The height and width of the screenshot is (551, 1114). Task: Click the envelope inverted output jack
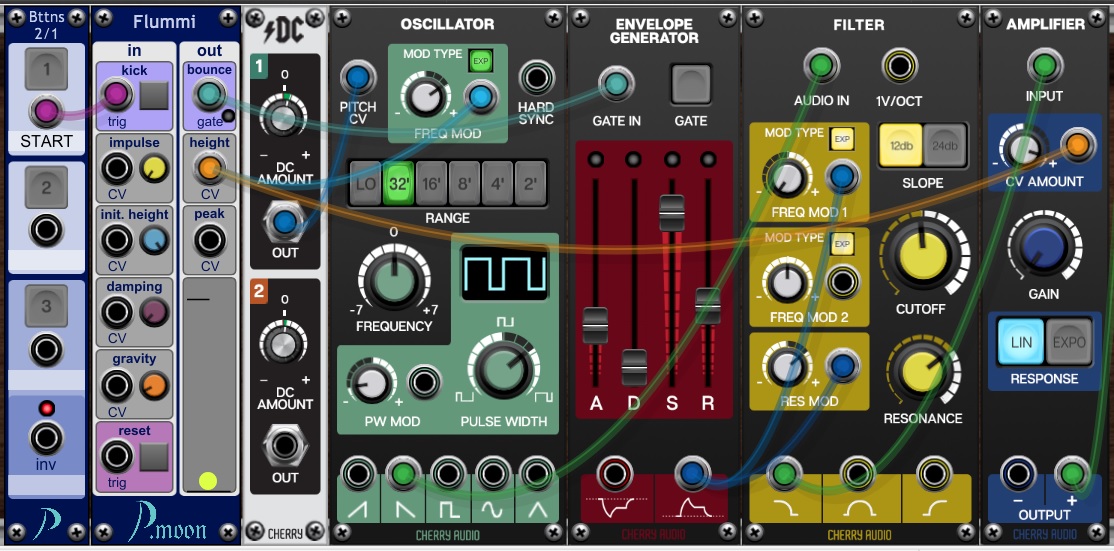614,473
